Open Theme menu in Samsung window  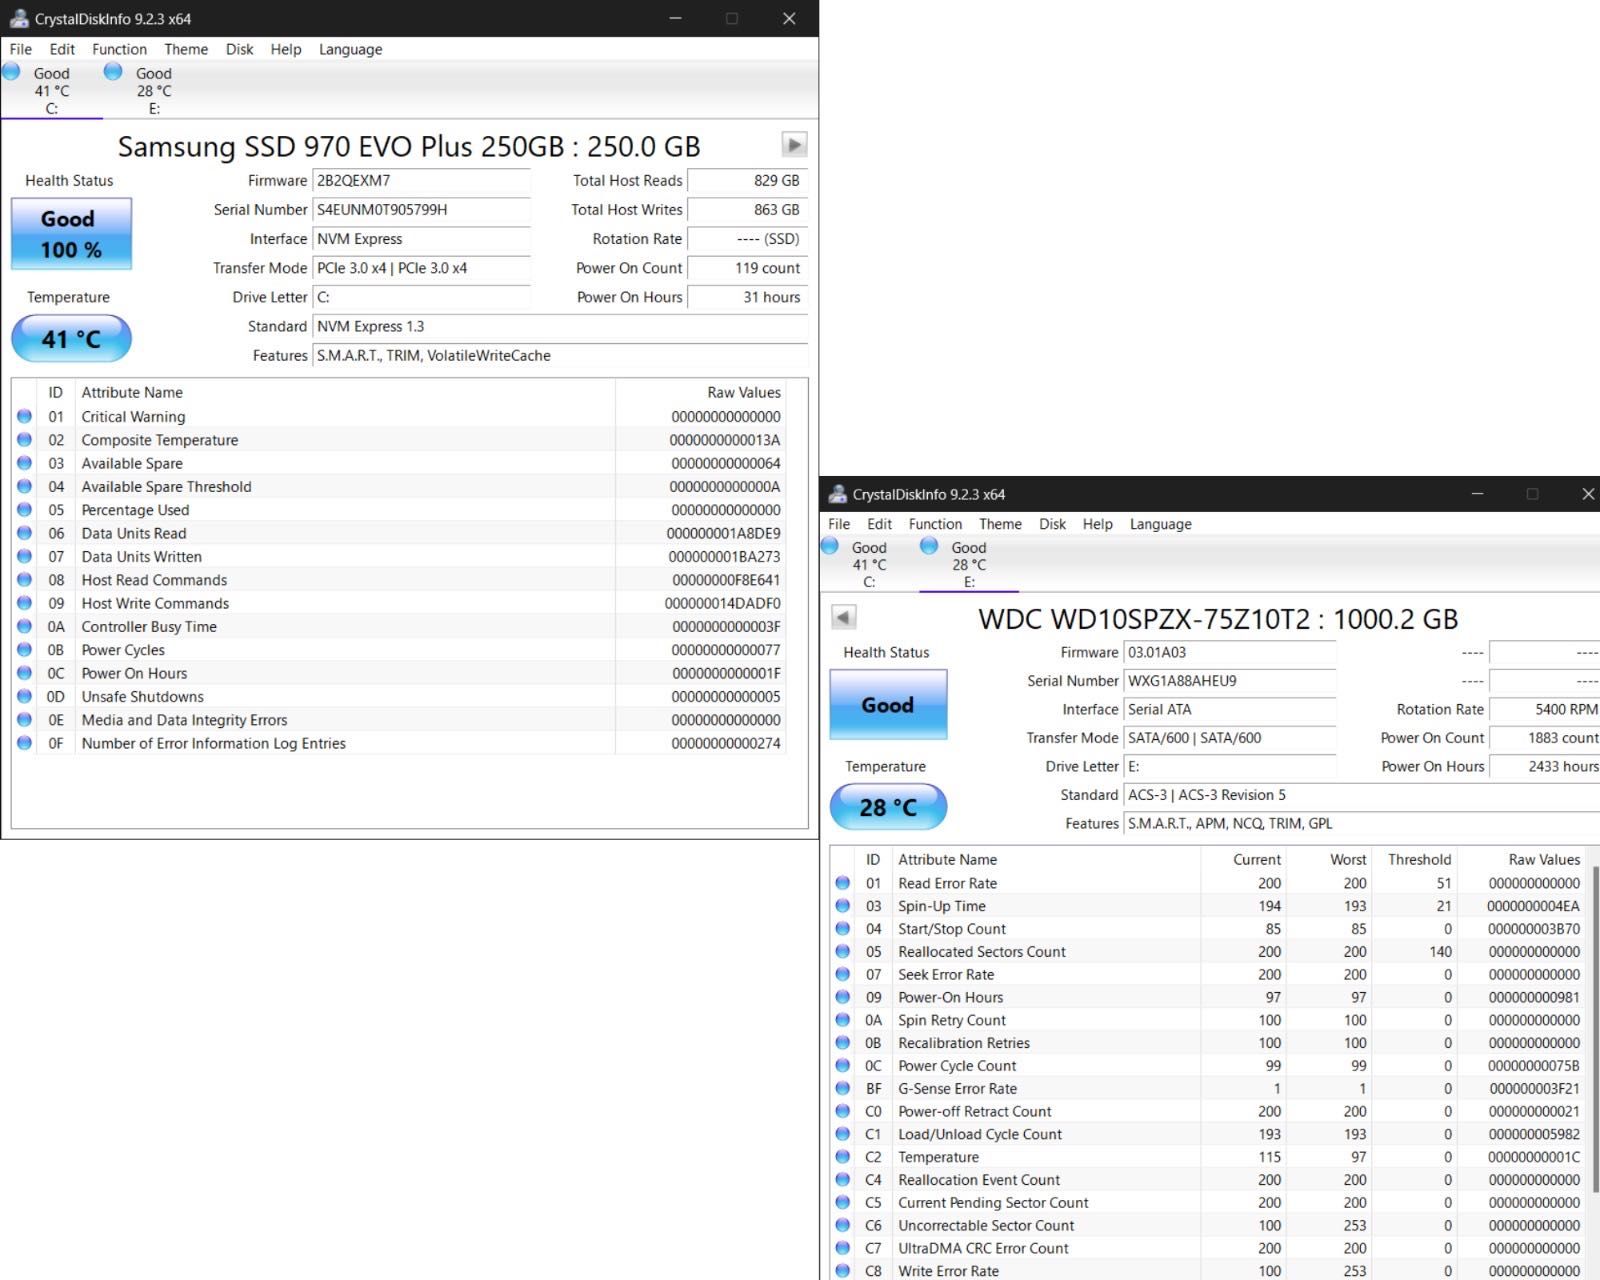pyautogui.click(x=186, y=49)
